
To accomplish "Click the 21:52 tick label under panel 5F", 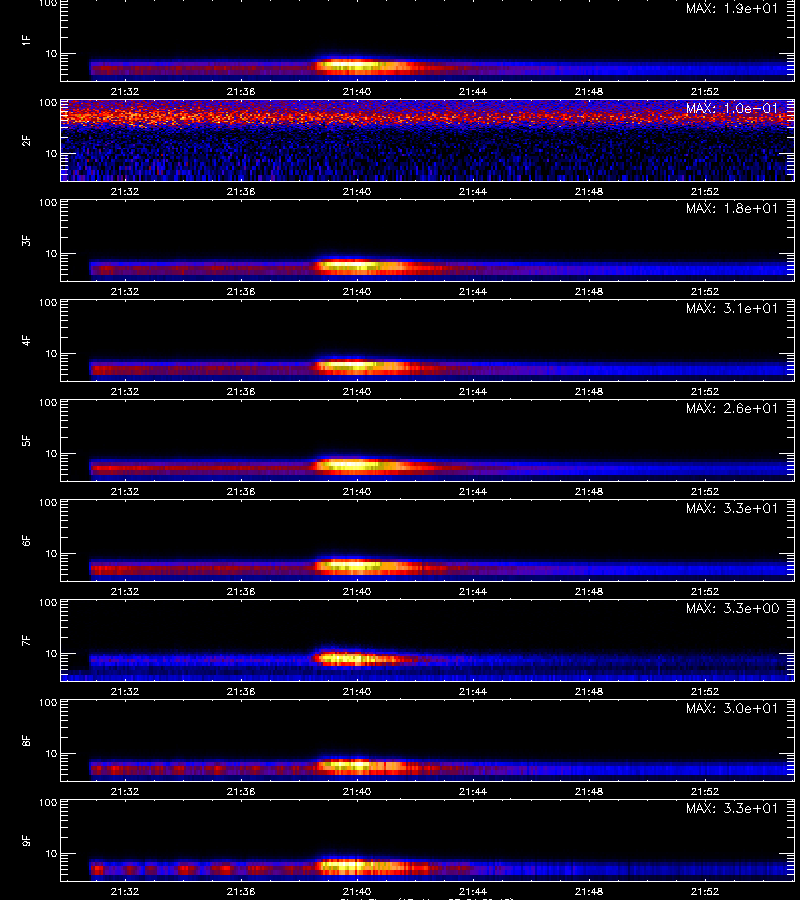I will [705, 491].
